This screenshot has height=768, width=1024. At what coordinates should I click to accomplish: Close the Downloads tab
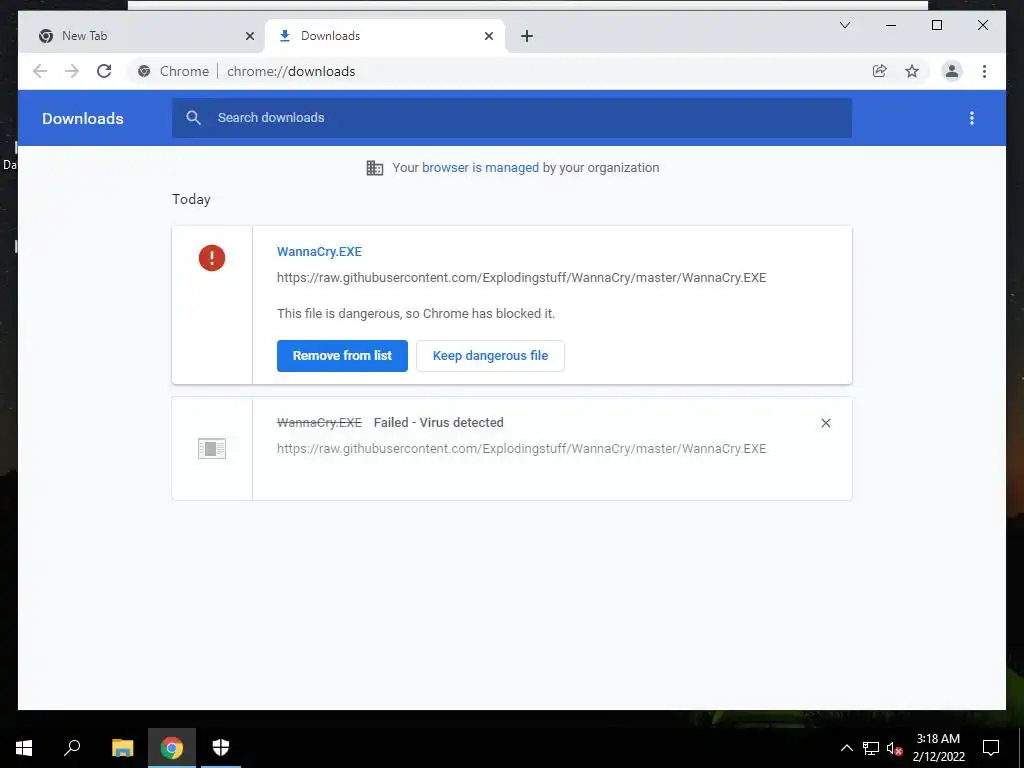click(488, 36)
